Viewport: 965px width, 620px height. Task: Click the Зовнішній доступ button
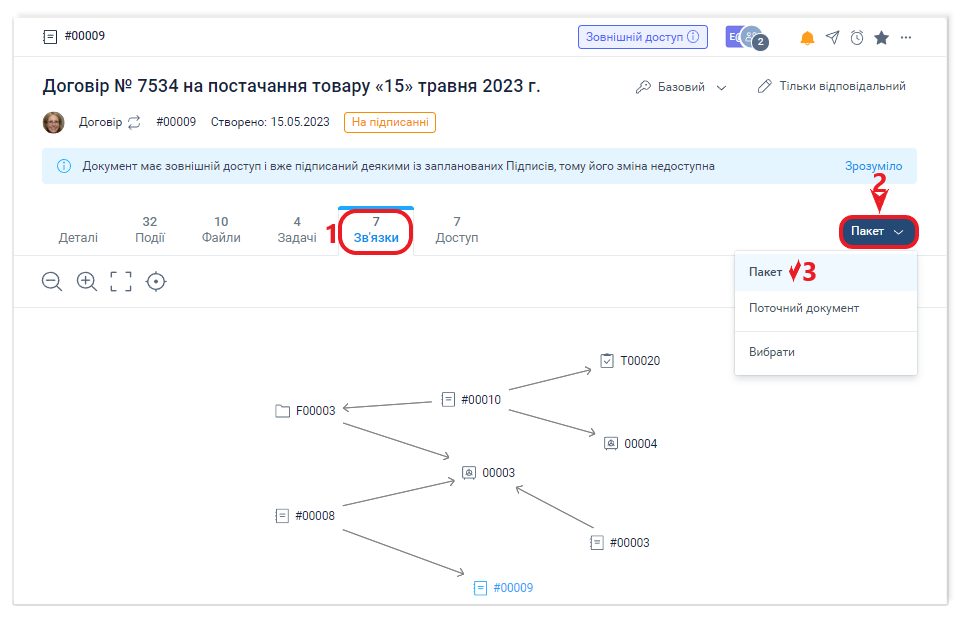coord(642,37)
